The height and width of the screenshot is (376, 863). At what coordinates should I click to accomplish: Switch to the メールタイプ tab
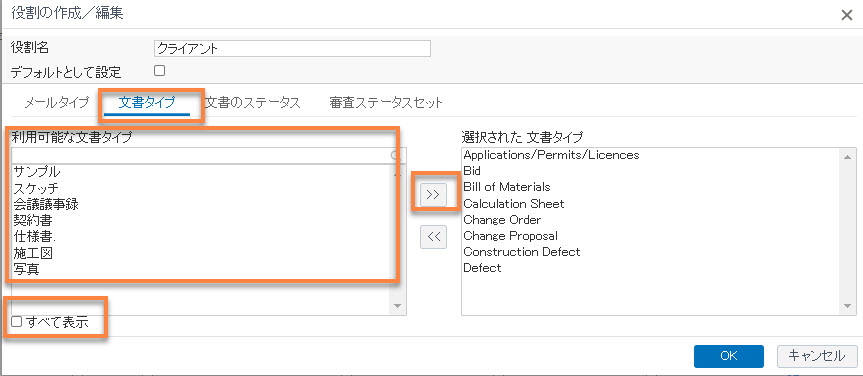pyautogui.click(x=57, y=103)
